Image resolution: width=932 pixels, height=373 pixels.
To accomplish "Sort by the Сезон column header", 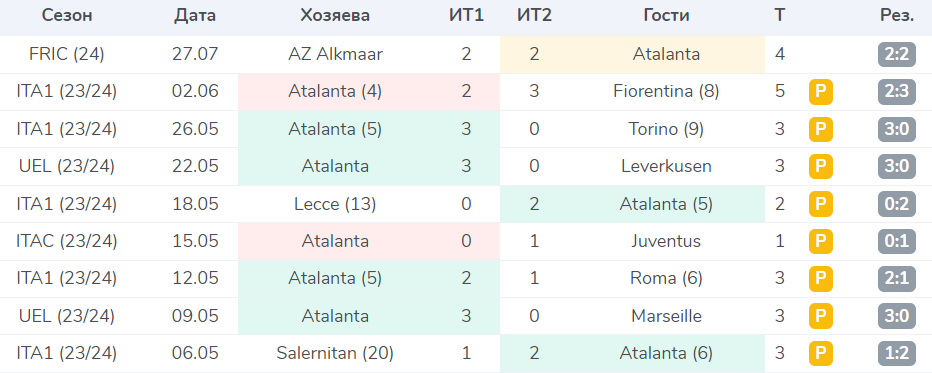I will coord(67,16).
